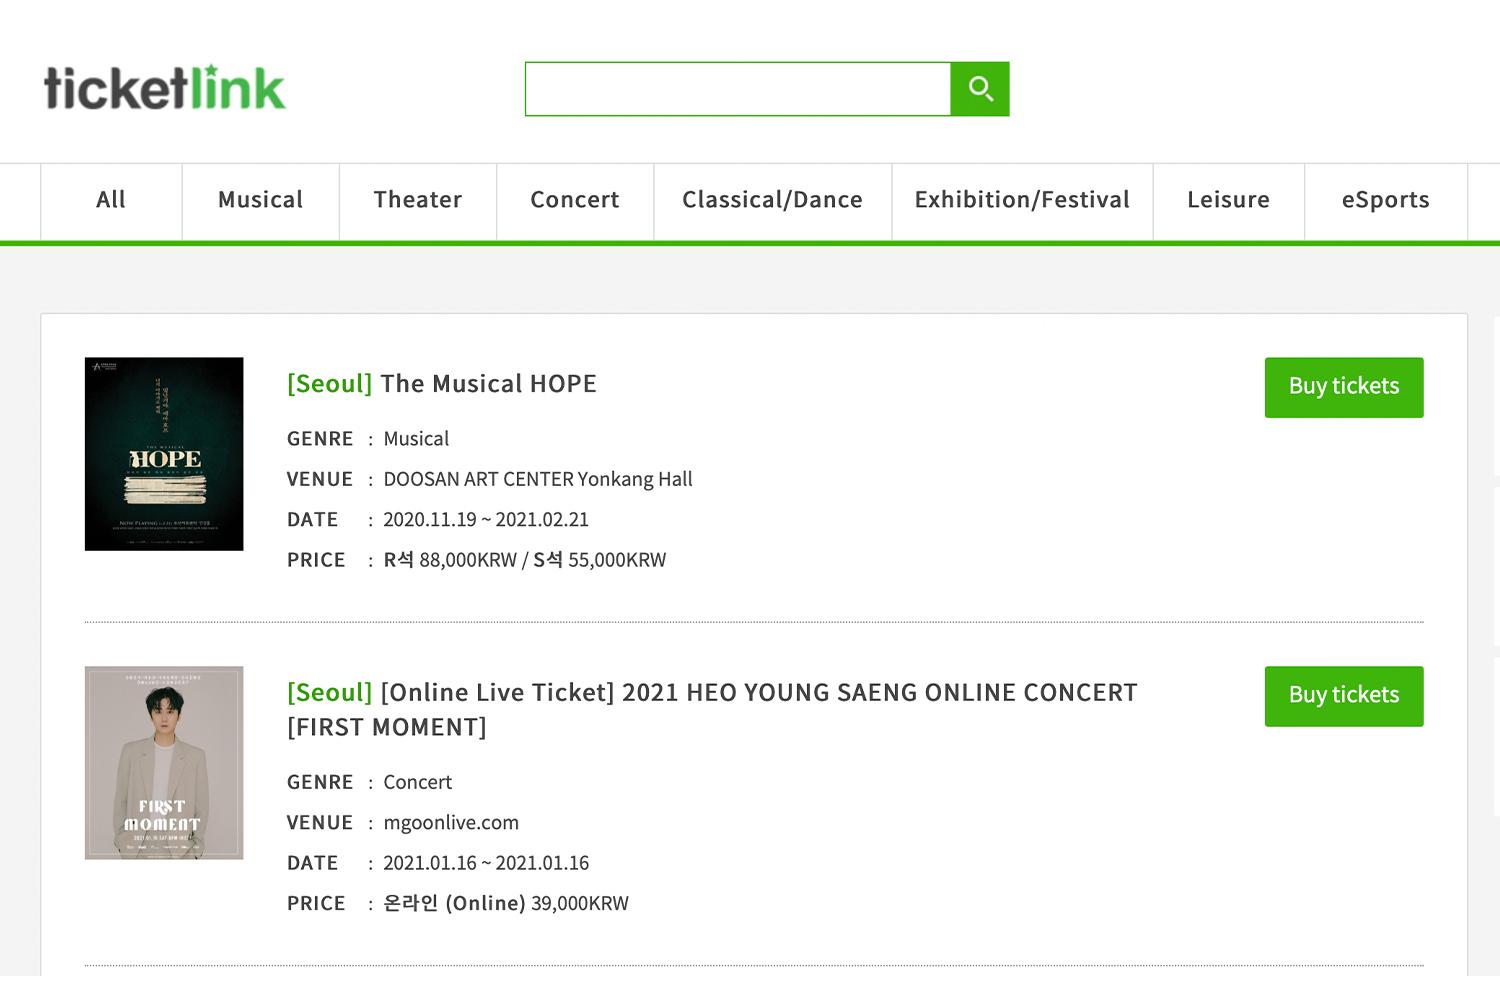The image size is (1500, 1000).
Task: Buy tickets for Heo Young Saeng concert
Action: (x=1344, y=696)
